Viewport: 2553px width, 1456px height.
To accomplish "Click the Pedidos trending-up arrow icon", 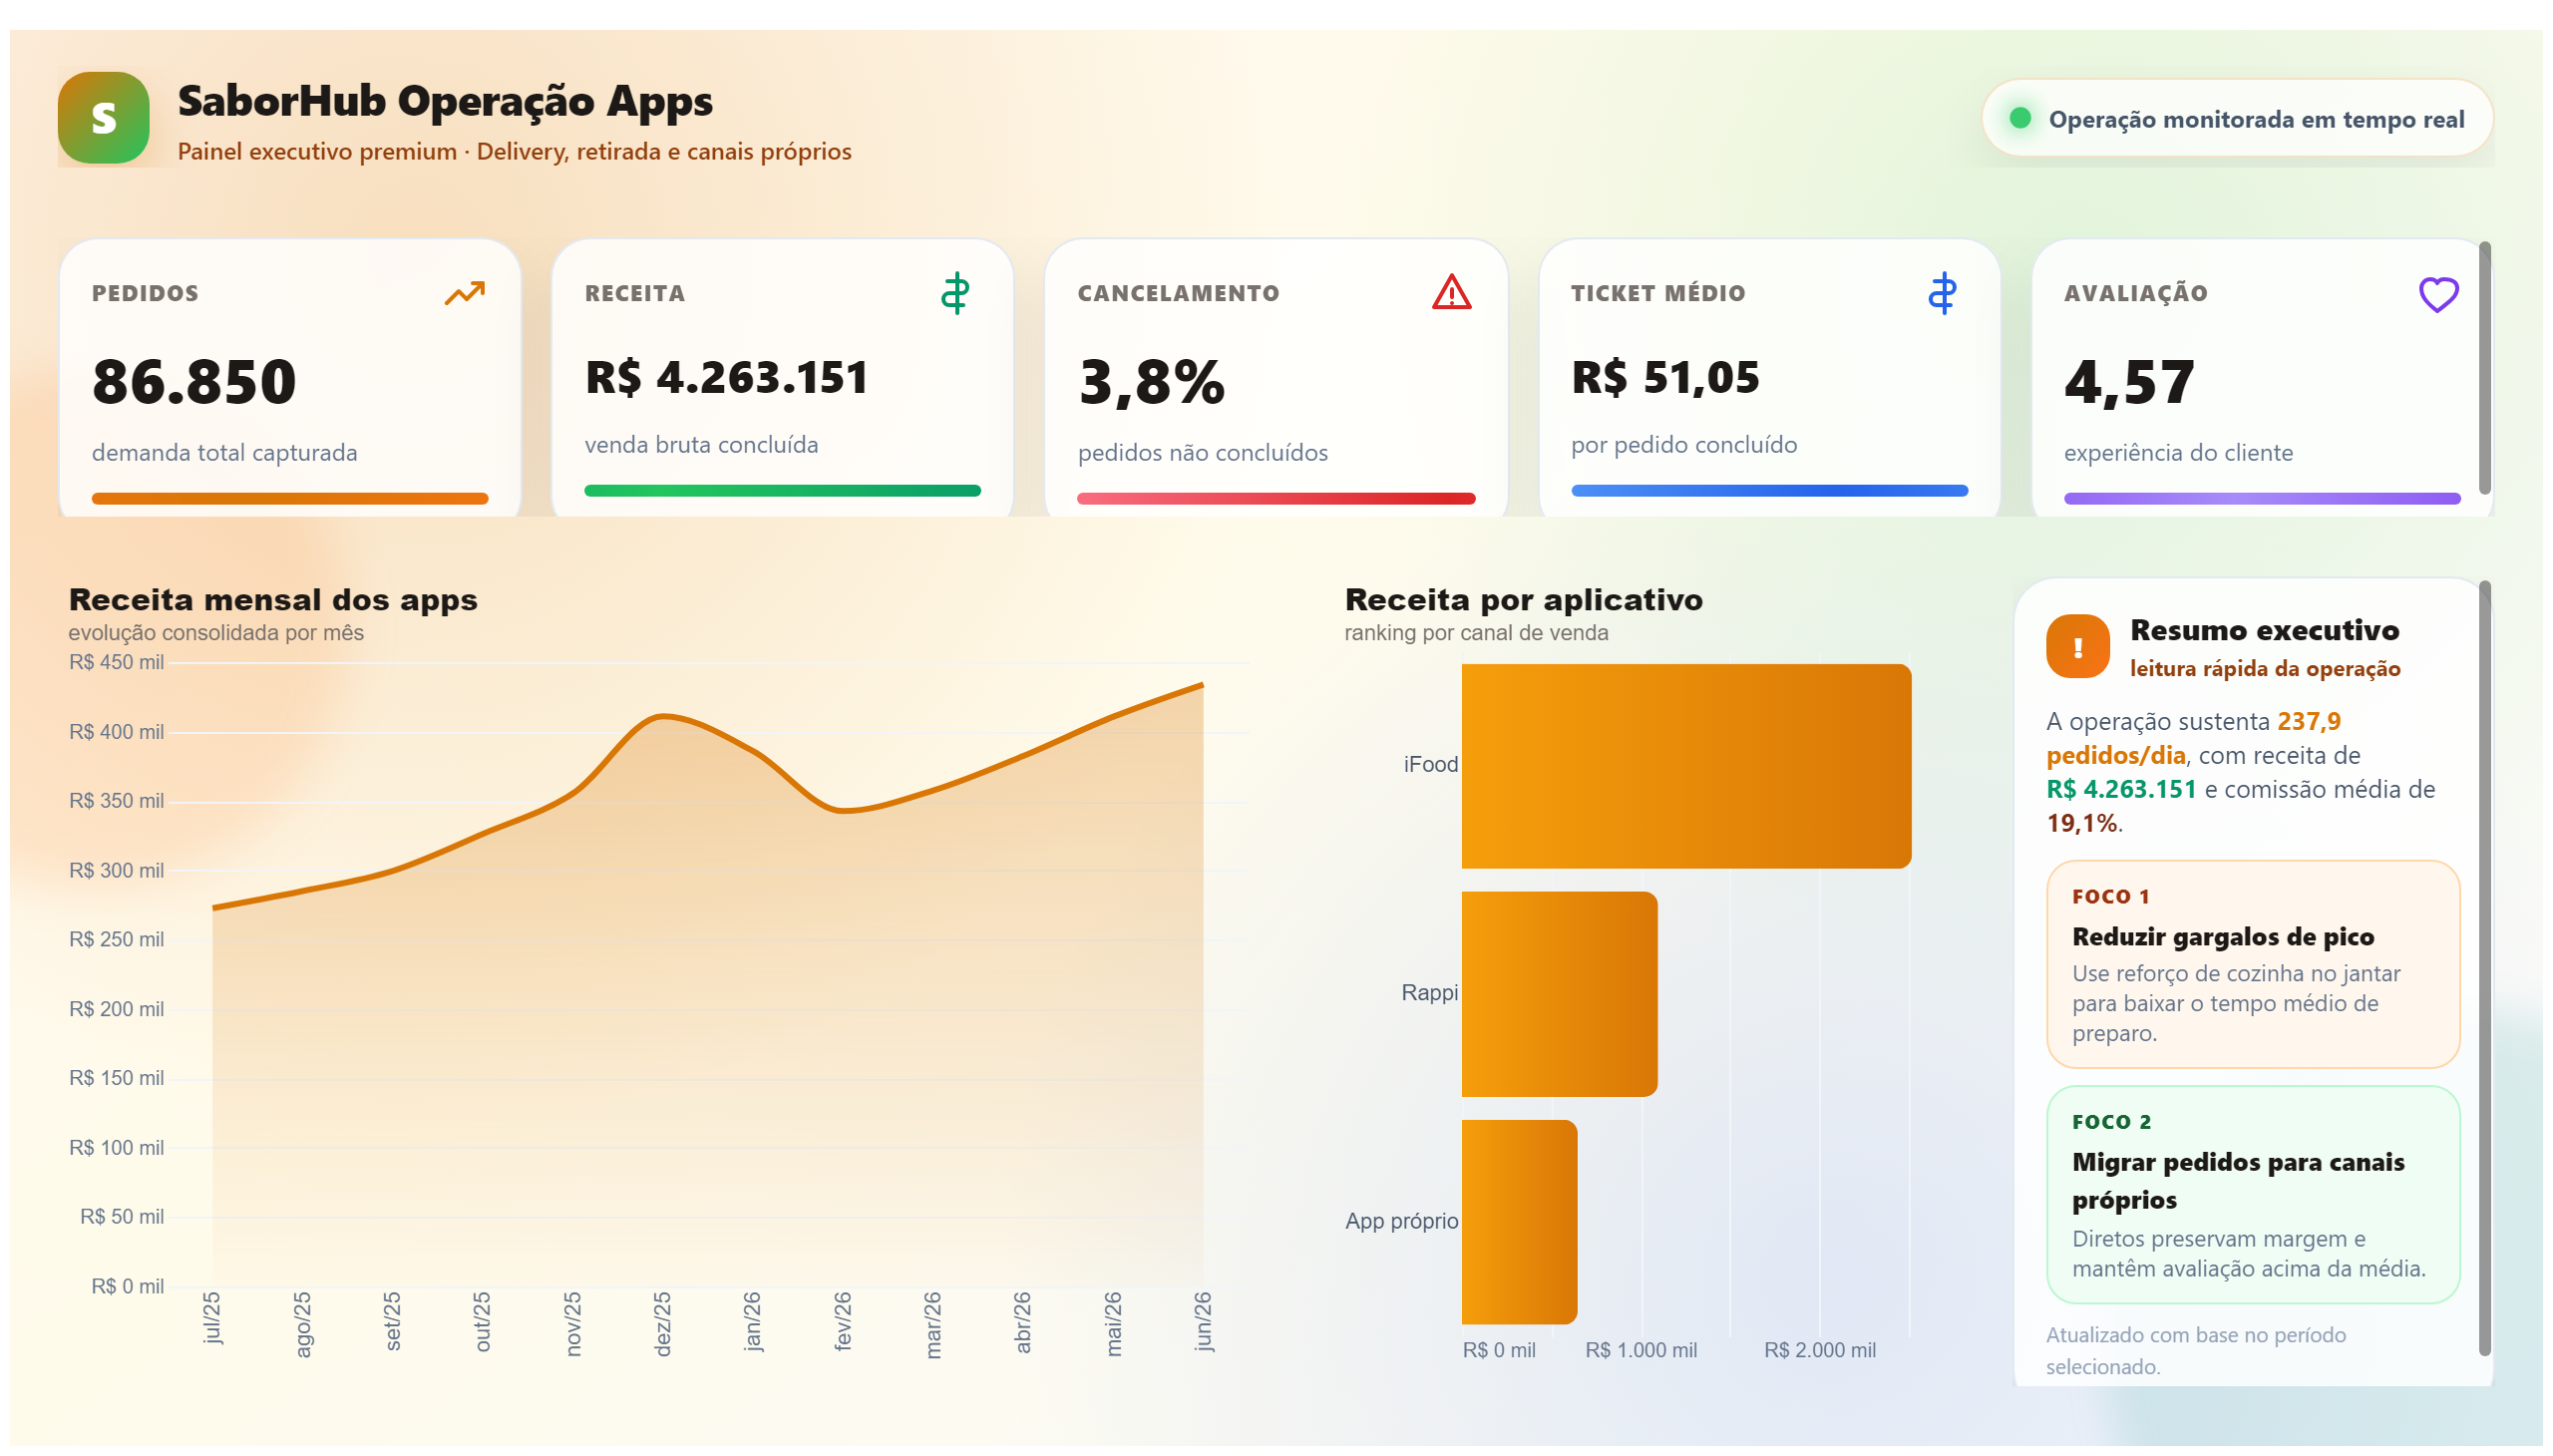I will point(465,293).
